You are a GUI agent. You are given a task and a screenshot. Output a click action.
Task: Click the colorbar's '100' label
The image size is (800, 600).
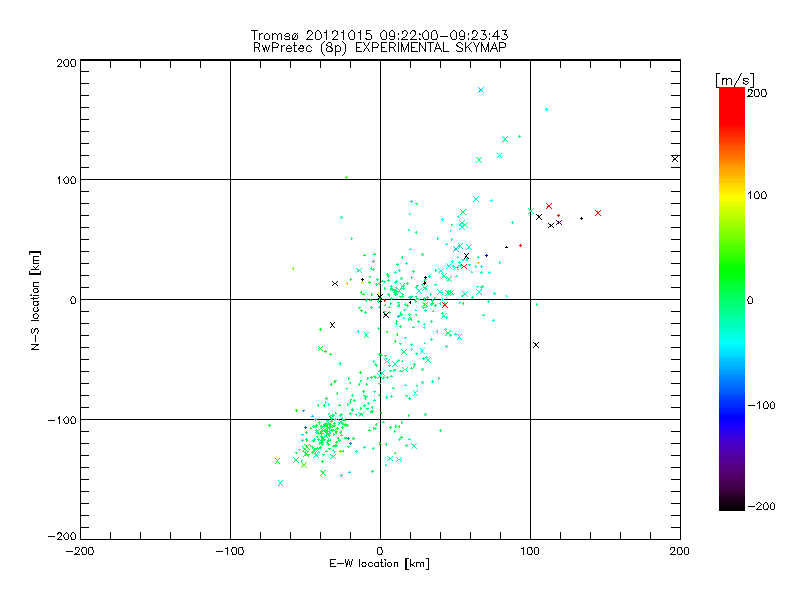point(757,195)
